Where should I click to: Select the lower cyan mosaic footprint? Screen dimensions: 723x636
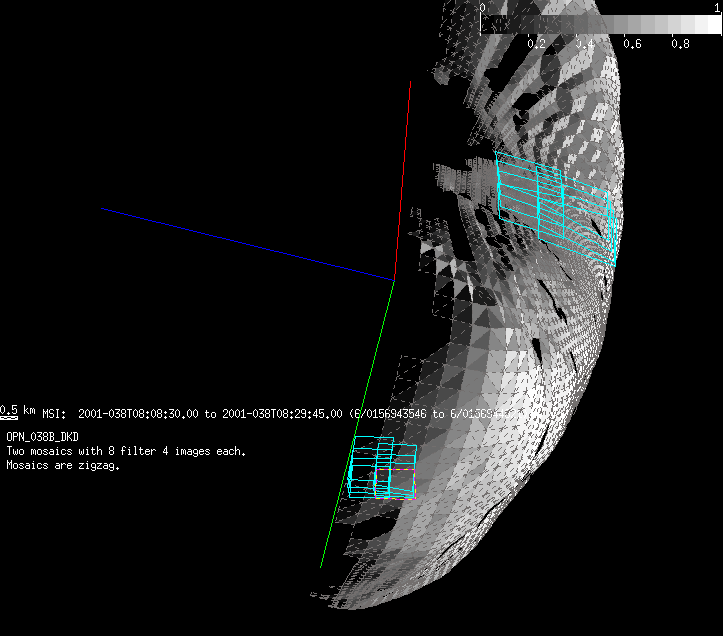tap(382, 467)
